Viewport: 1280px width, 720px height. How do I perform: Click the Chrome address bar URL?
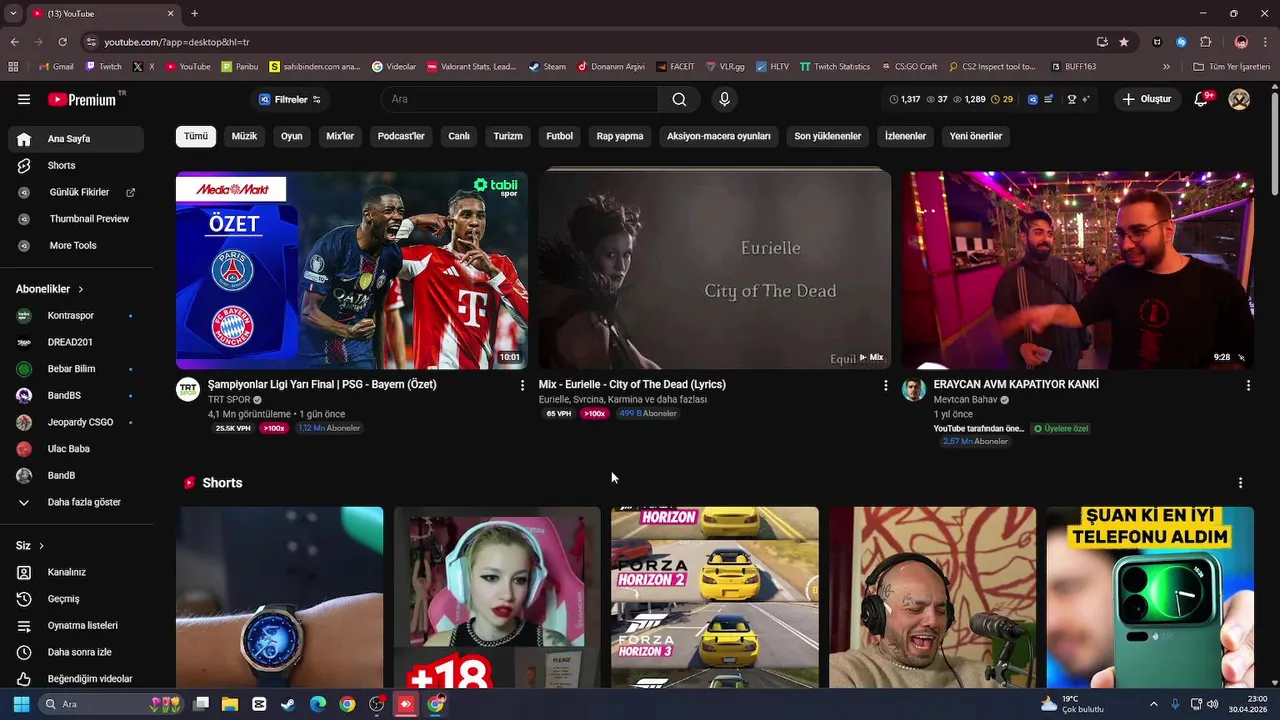(x=177, y=42)
